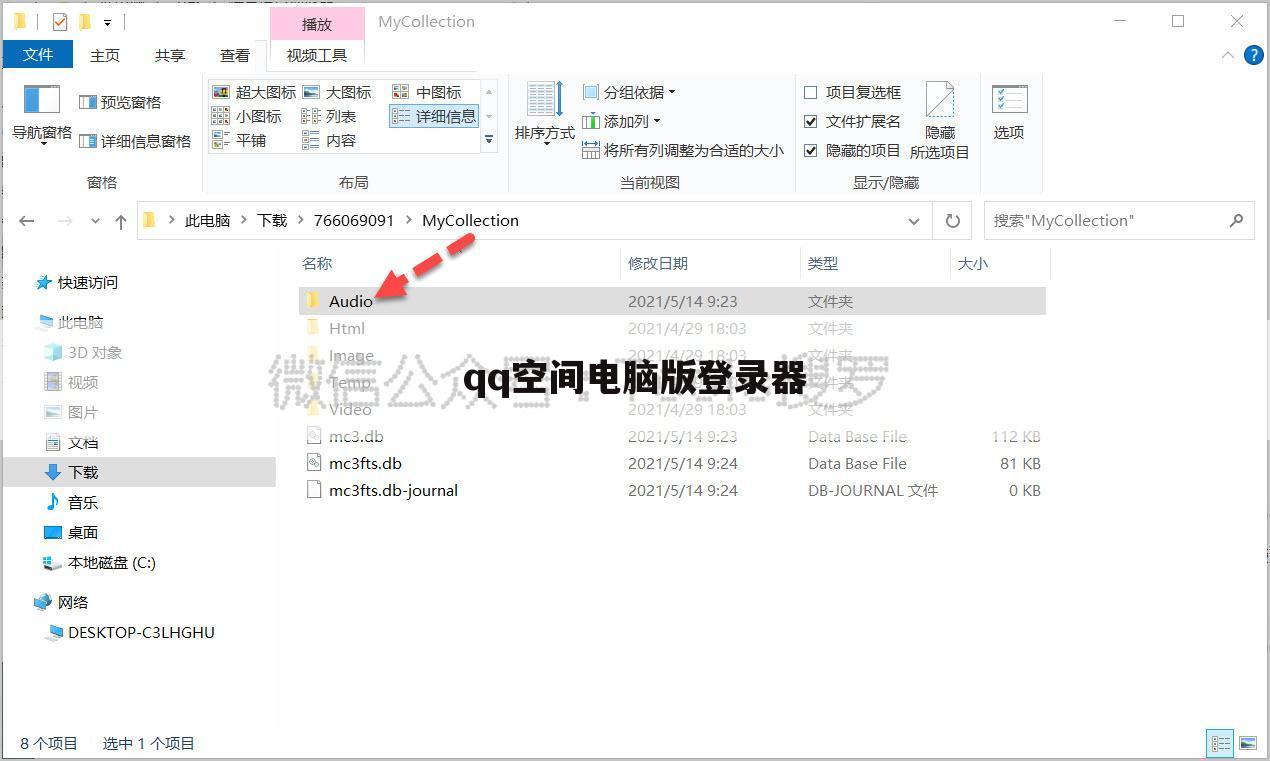Choose 中图标 layout

click(x=427, y=92)
